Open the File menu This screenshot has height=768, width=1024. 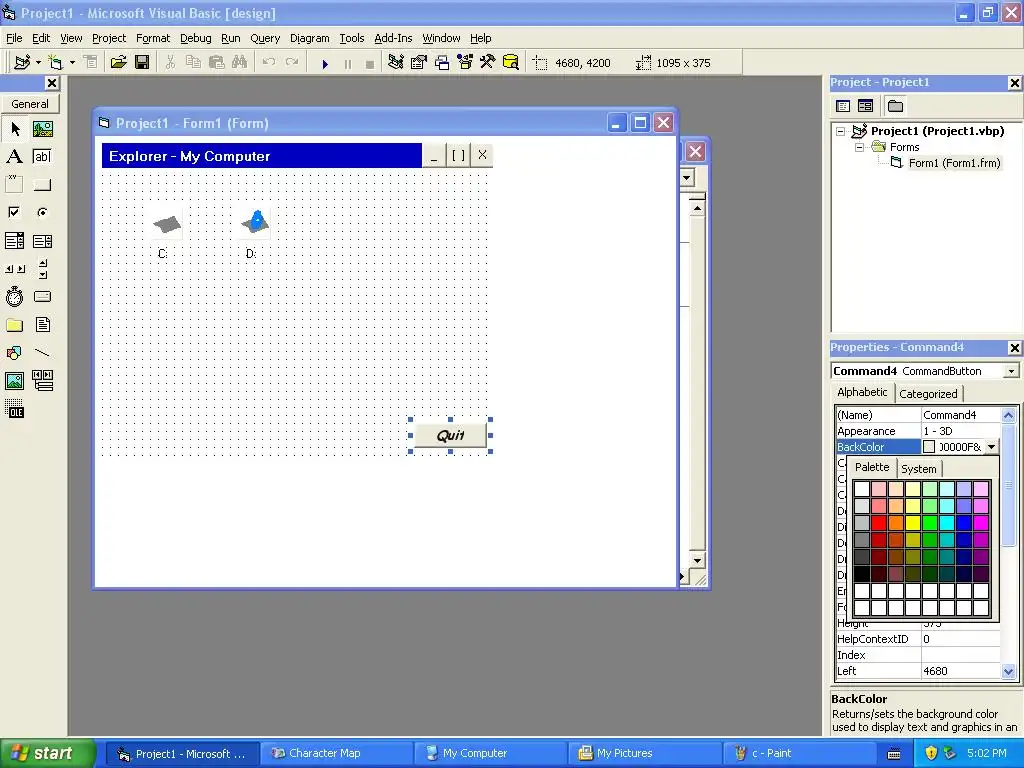coord(14,39)
